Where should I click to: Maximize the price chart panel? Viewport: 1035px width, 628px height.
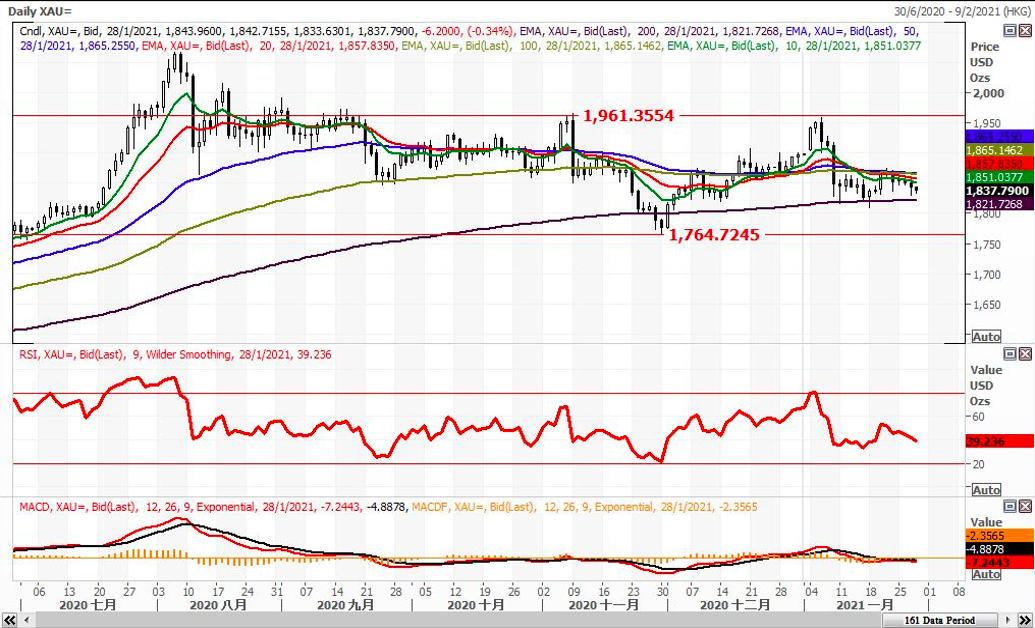coord(1011,32)
